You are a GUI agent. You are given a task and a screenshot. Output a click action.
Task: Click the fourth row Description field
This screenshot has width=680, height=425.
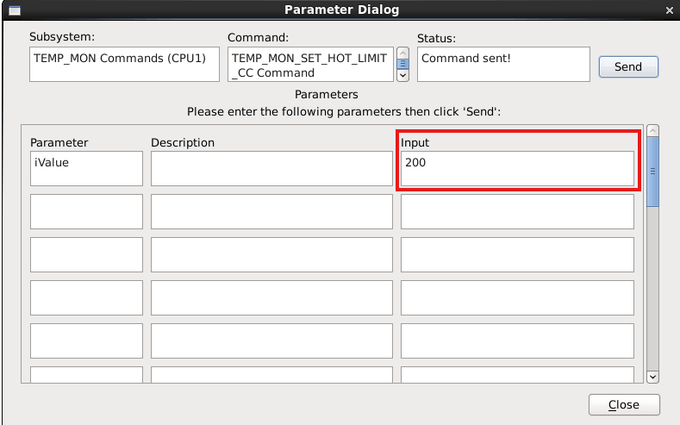271,298
